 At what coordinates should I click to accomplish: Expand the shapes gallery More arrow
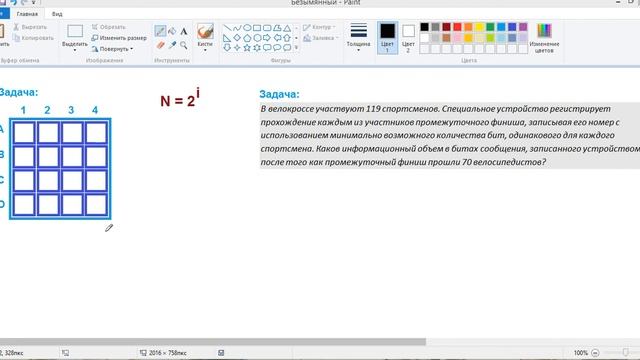pos(296,48)
